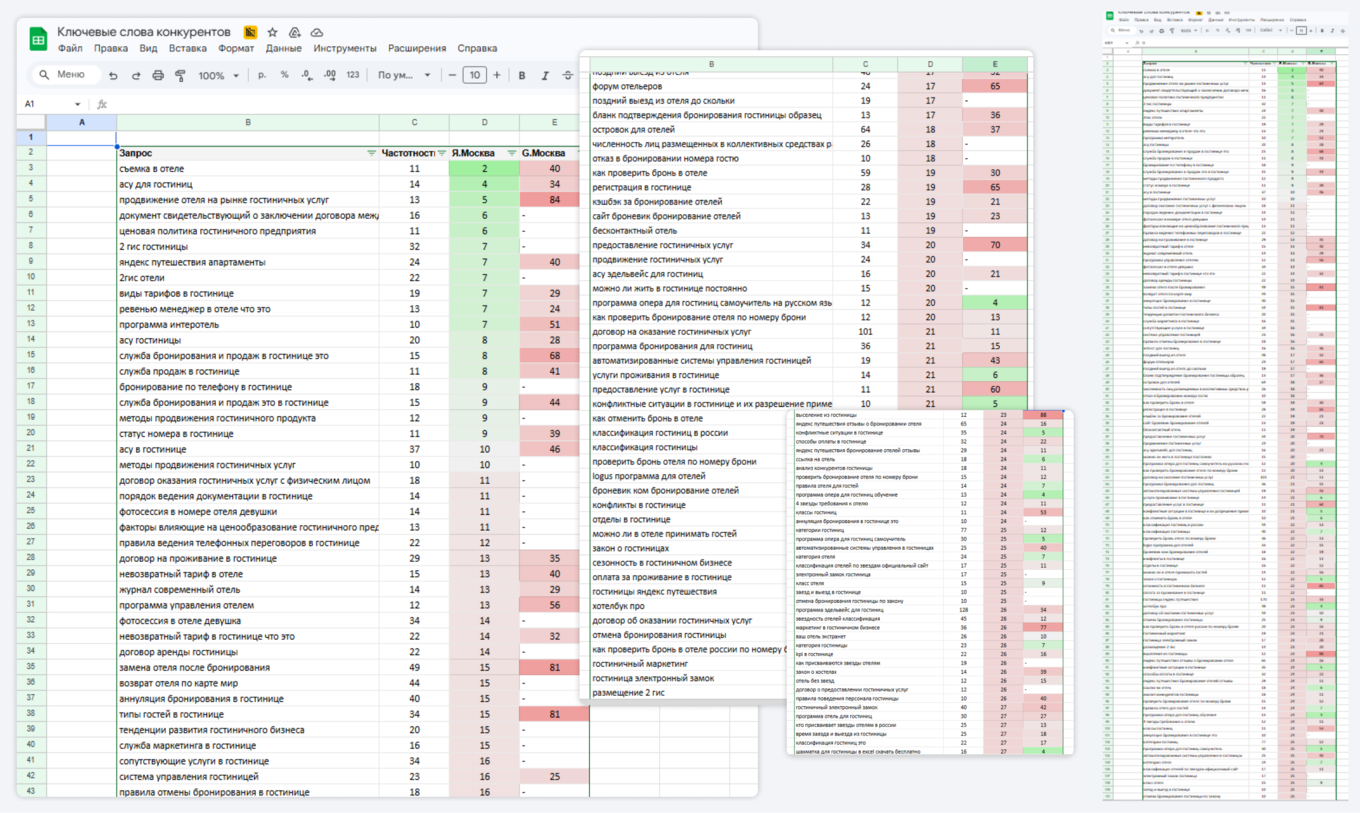Screen dimensions: 1360x813
Task: Open the 100% zoom dropdown
Action: click(x=218, y=75)
